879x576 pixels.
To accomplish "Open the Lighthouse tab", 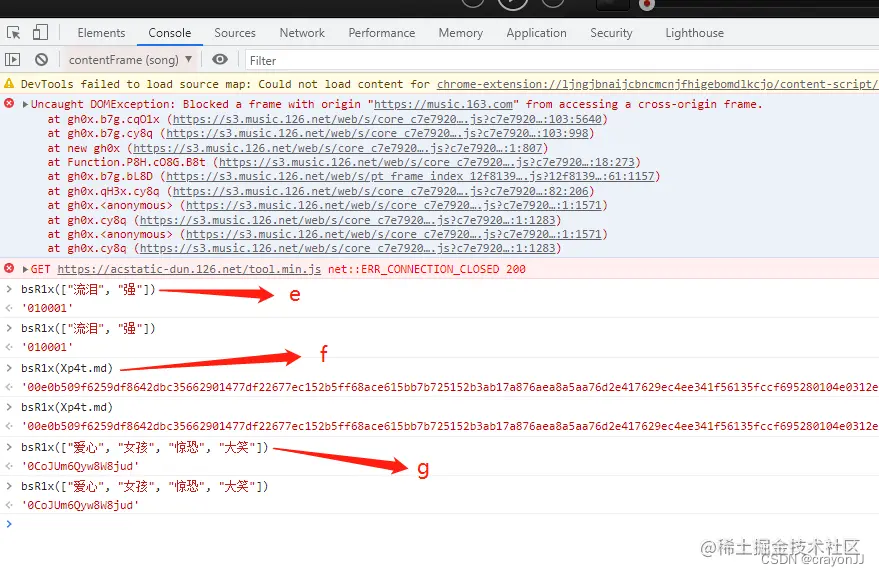I will click(695, 33).
